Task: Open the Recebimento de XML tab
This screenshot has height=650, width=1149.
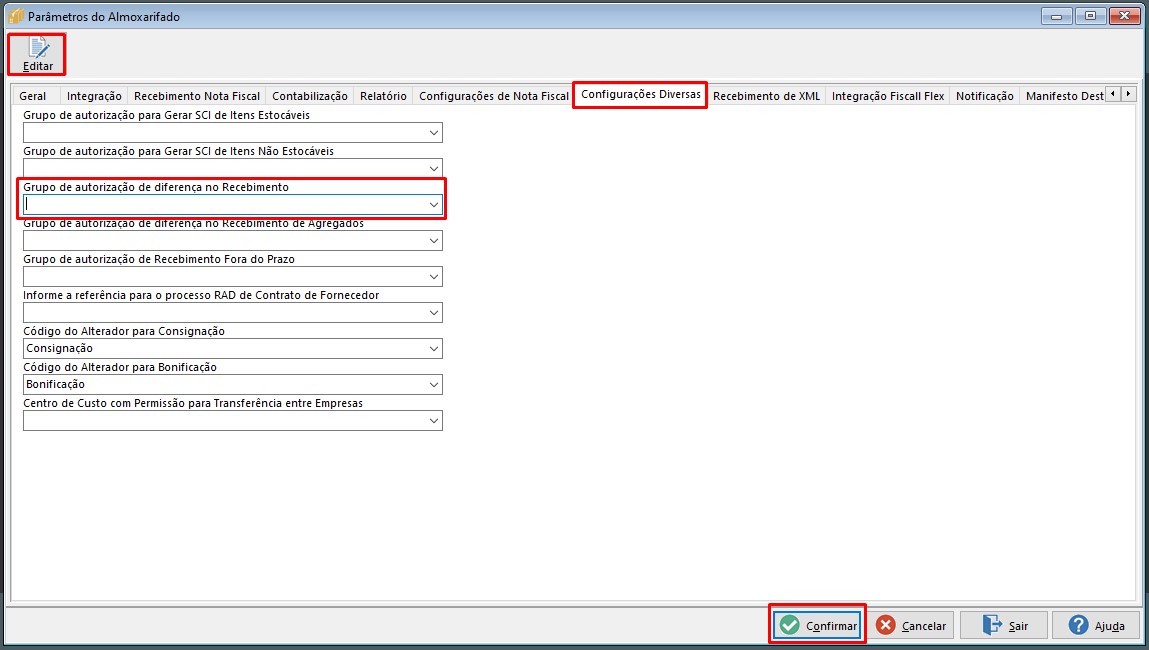Action: pyautogui.click(x=766, y=96)
